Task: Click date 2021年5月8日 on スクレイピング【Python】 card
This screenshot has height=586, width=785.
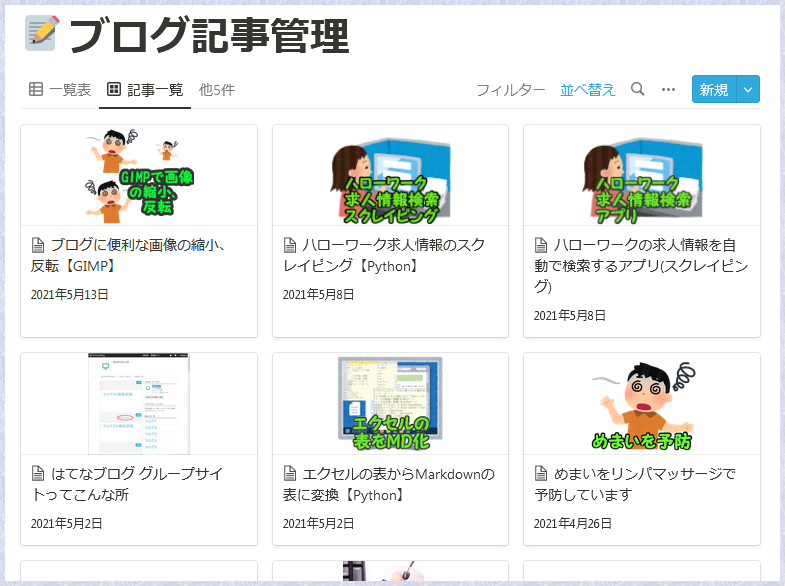Action: [x=318, y=295]
